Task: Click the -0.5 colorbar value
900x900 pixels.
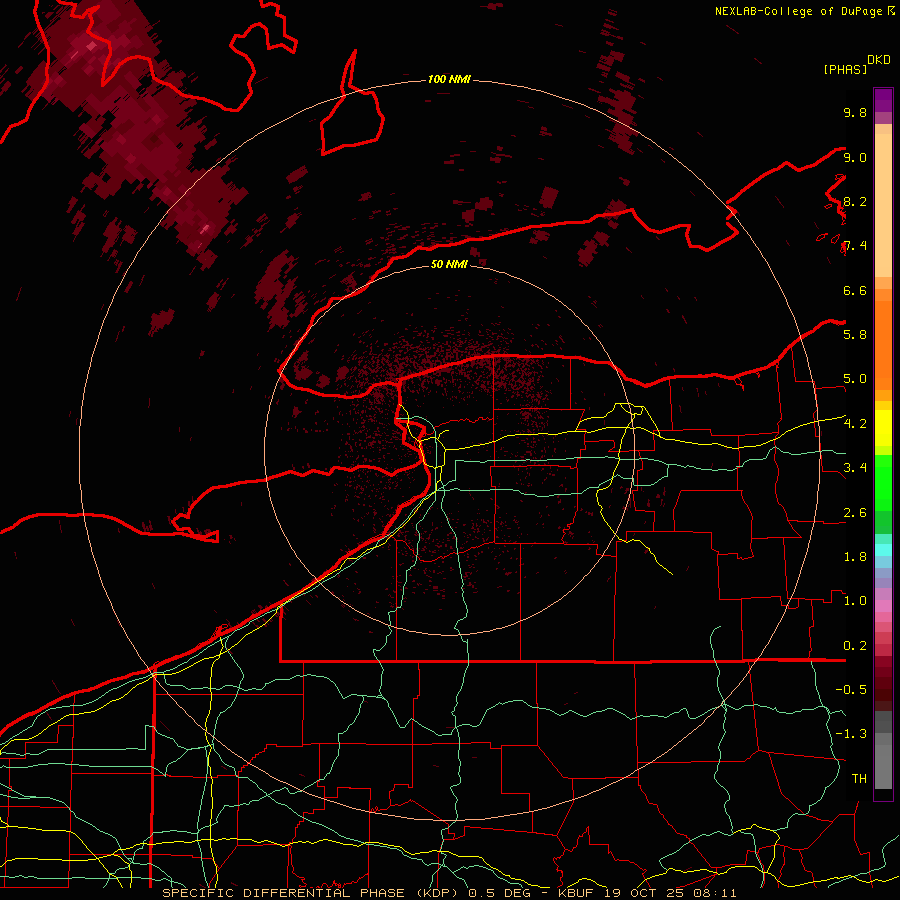Action: pyautogui.click(x=851, y=690)
